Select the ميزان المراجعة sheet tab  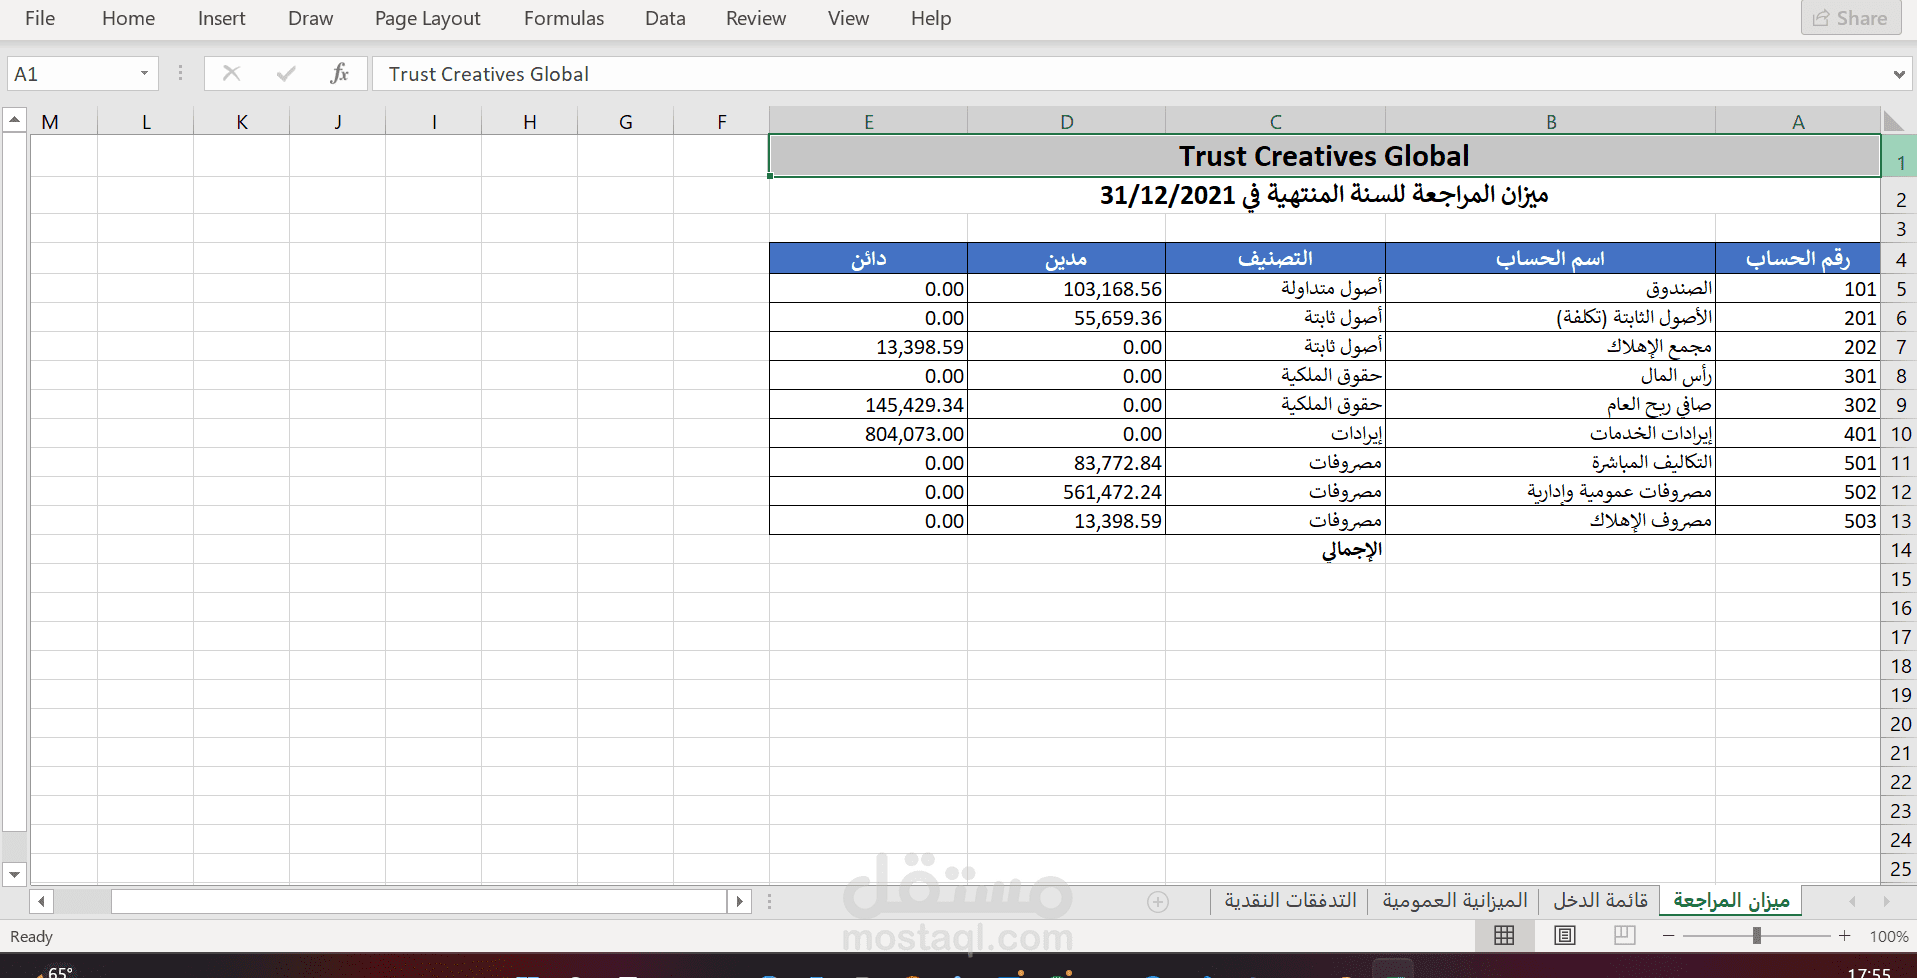1731,901
